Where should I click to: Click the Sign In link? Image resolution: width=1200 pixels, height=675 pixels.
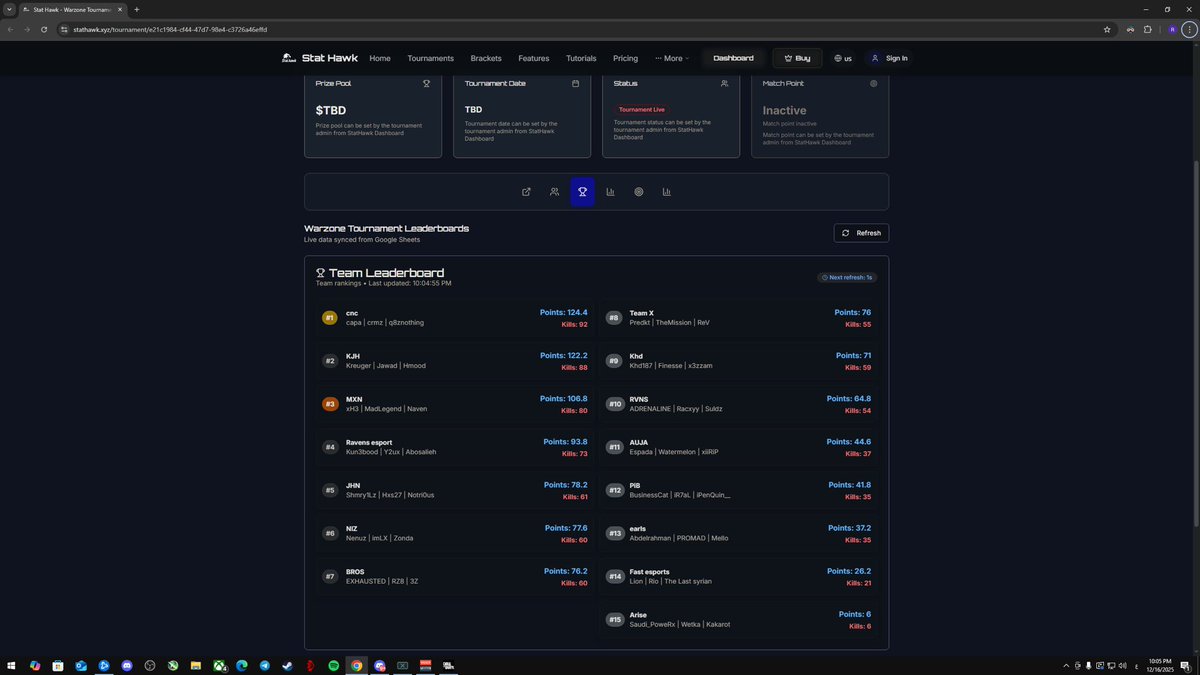tap(889, 58)
